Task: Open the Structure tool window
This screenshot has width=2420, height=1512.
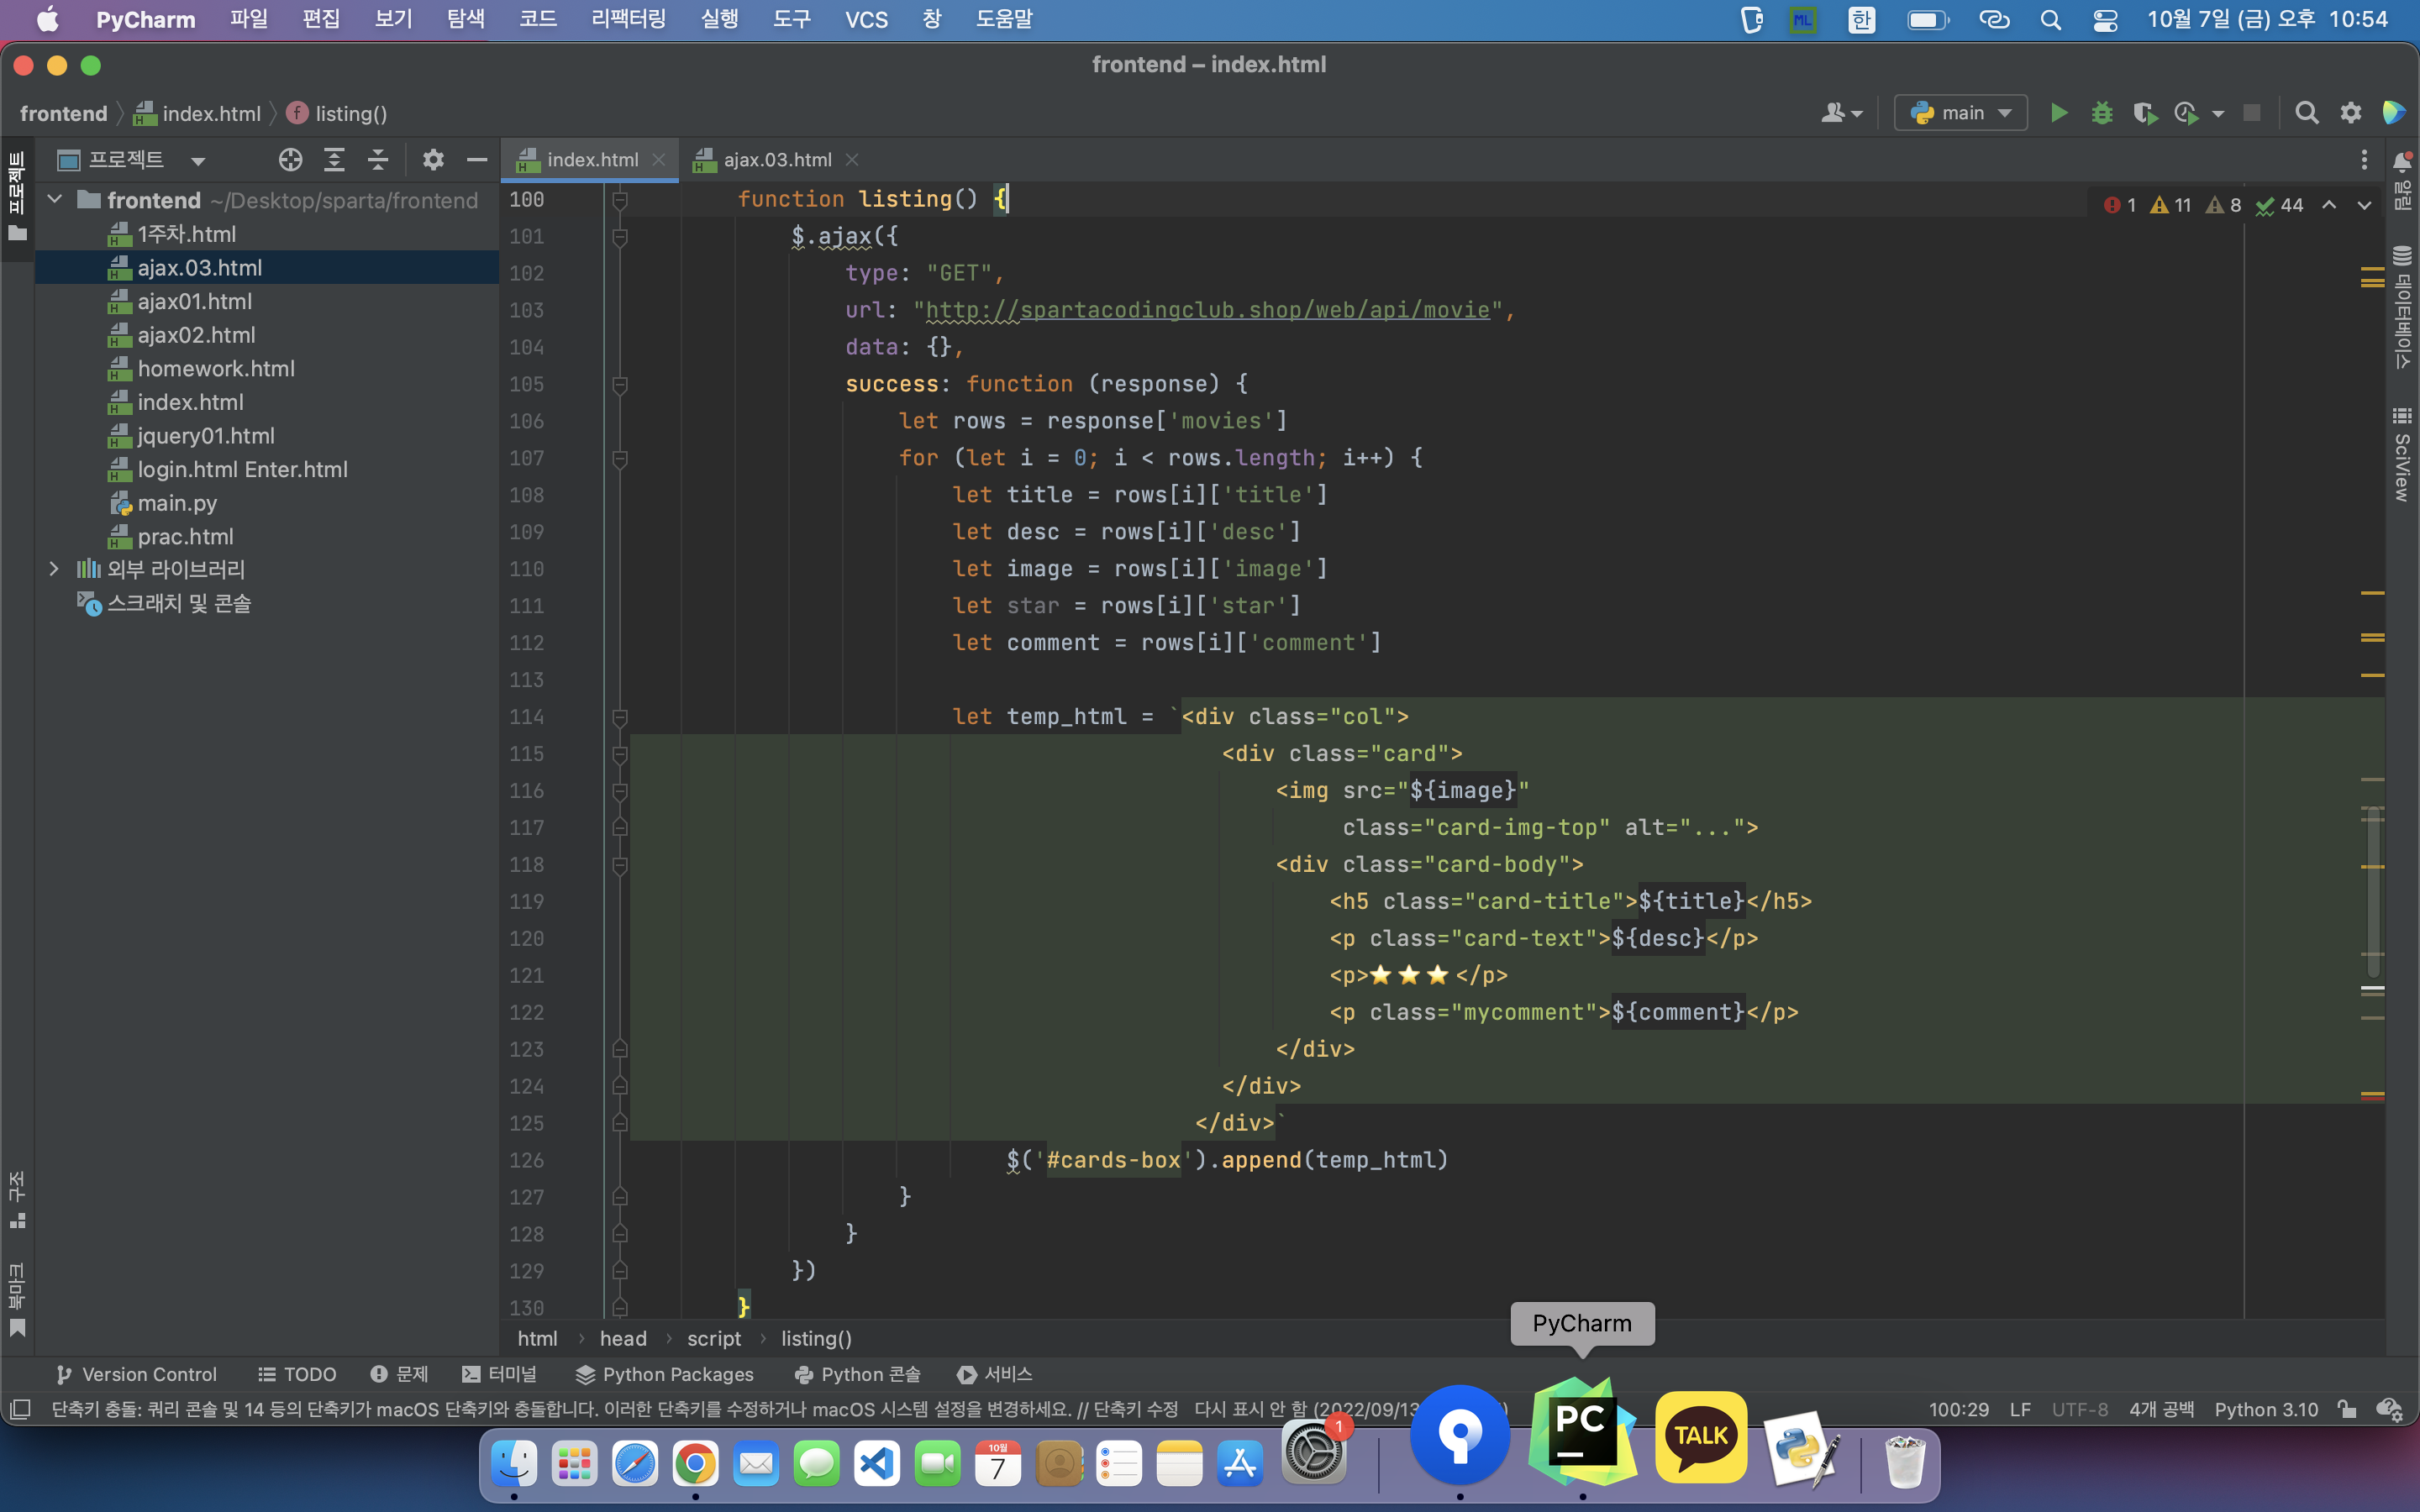Action: tap(17, 1199)
